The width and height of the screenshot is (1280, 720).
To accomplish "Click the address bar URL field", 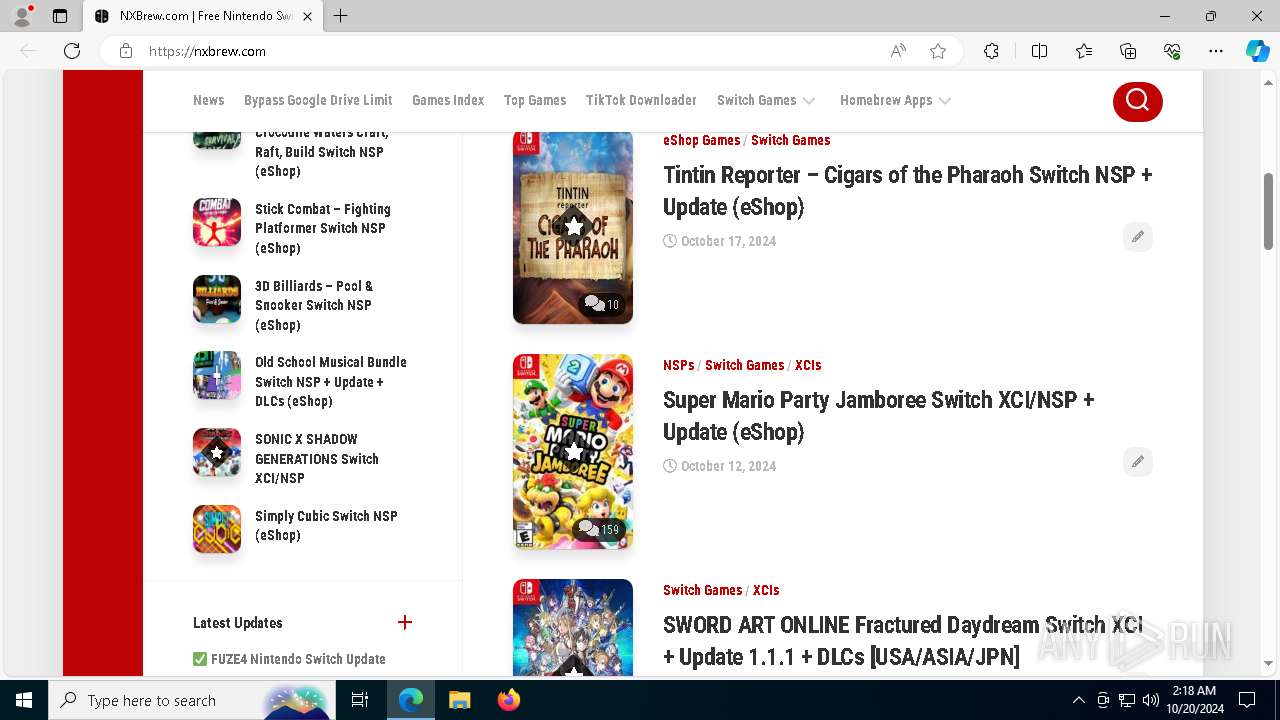I will click(x=510, y=51).
